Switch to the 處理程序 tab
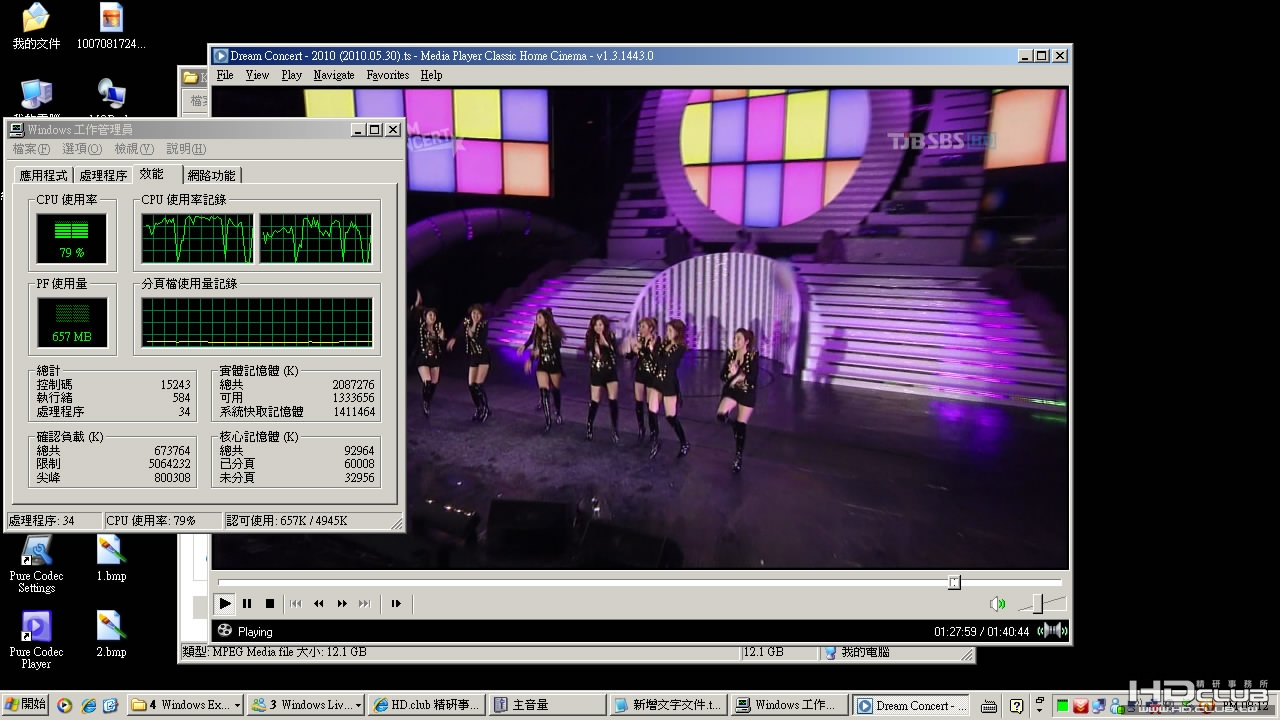 [x=103, y=176]
